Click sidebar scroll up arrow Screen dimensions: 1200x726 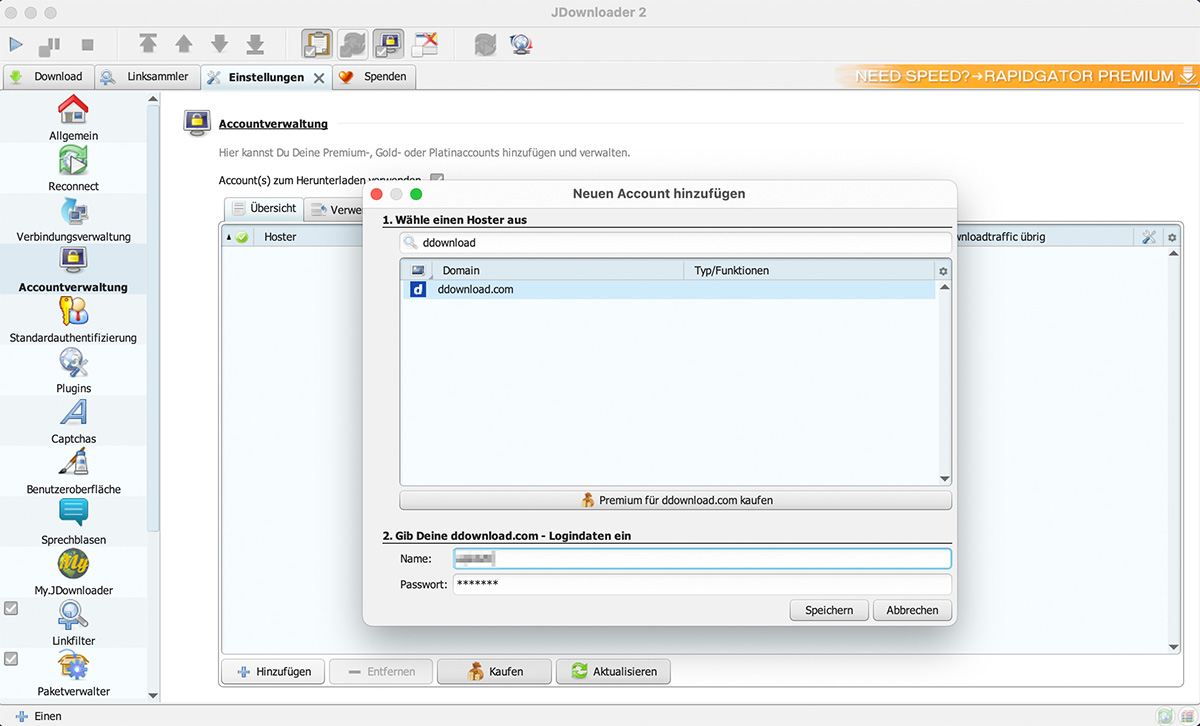pos(153,99)
